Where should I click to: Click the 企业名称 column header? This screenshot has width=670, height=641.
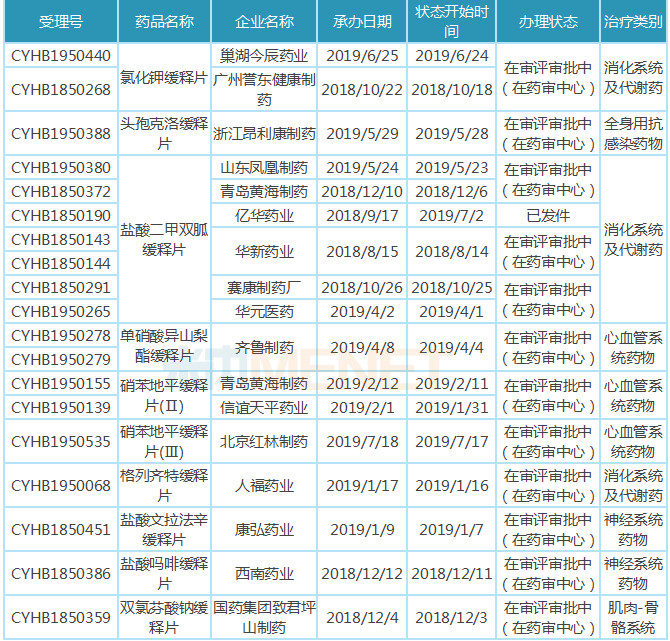pyautogui.click(x=264, y=21)
